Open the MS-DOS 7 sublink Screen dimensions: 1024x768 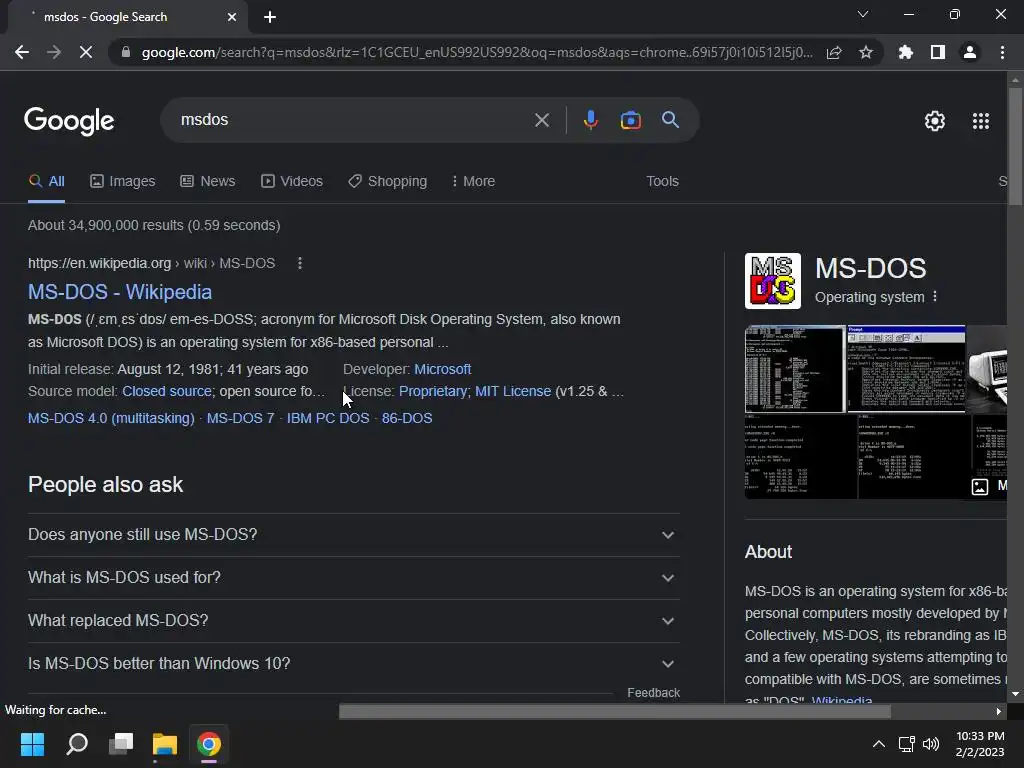pyautogui.click(x=240, y=418)
